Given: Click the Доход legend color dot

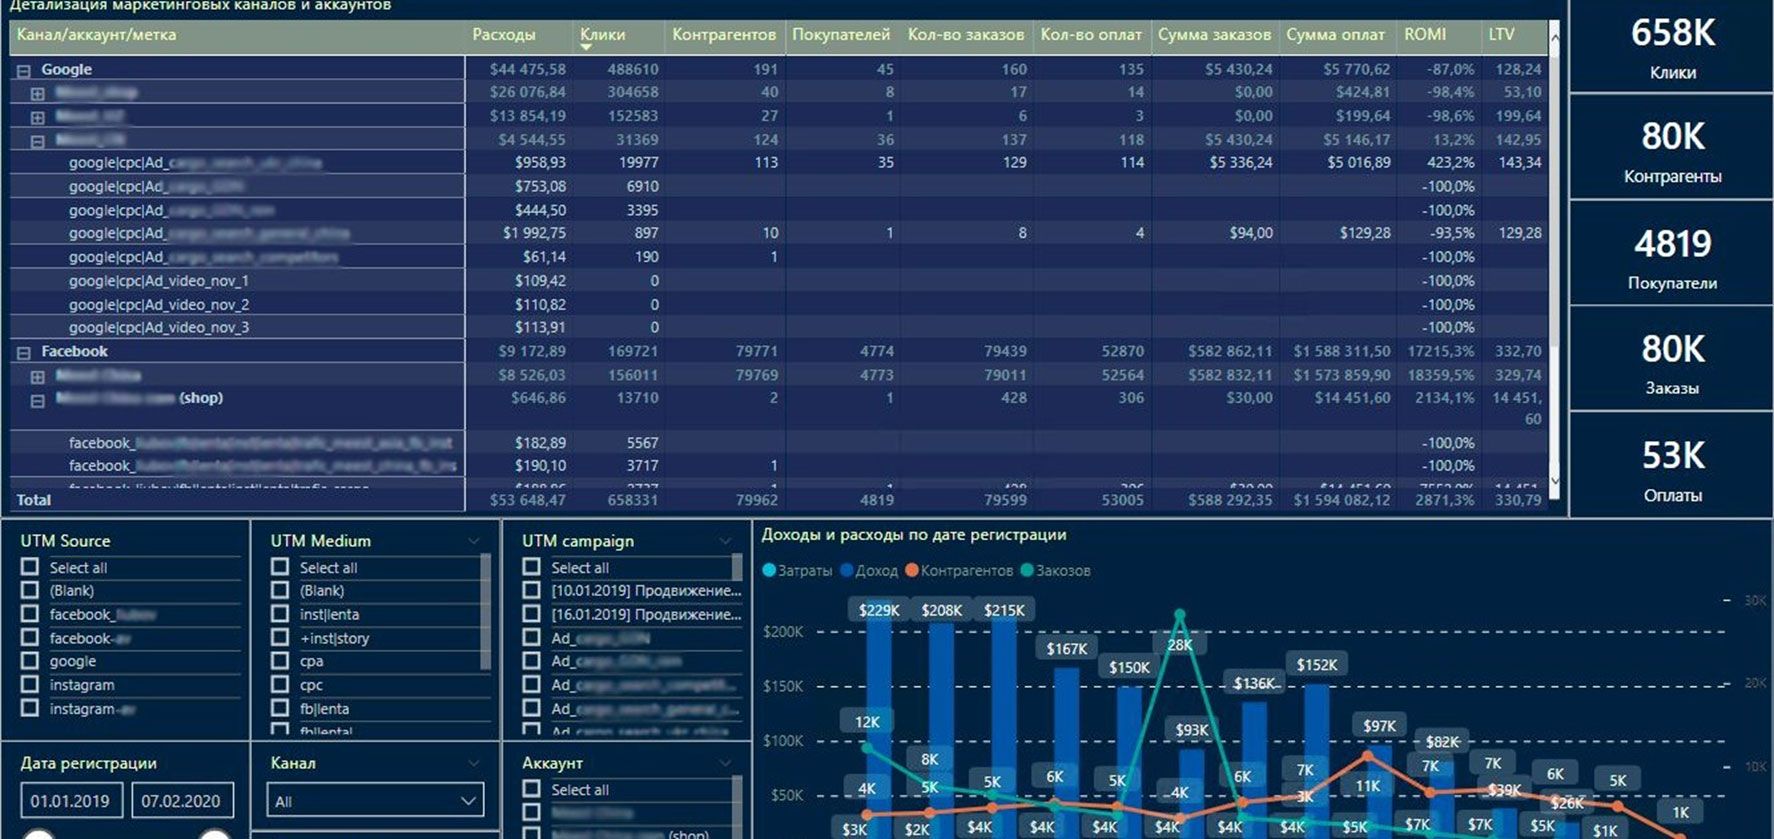Looking at the screenshot, I should [x=846, y=571].
